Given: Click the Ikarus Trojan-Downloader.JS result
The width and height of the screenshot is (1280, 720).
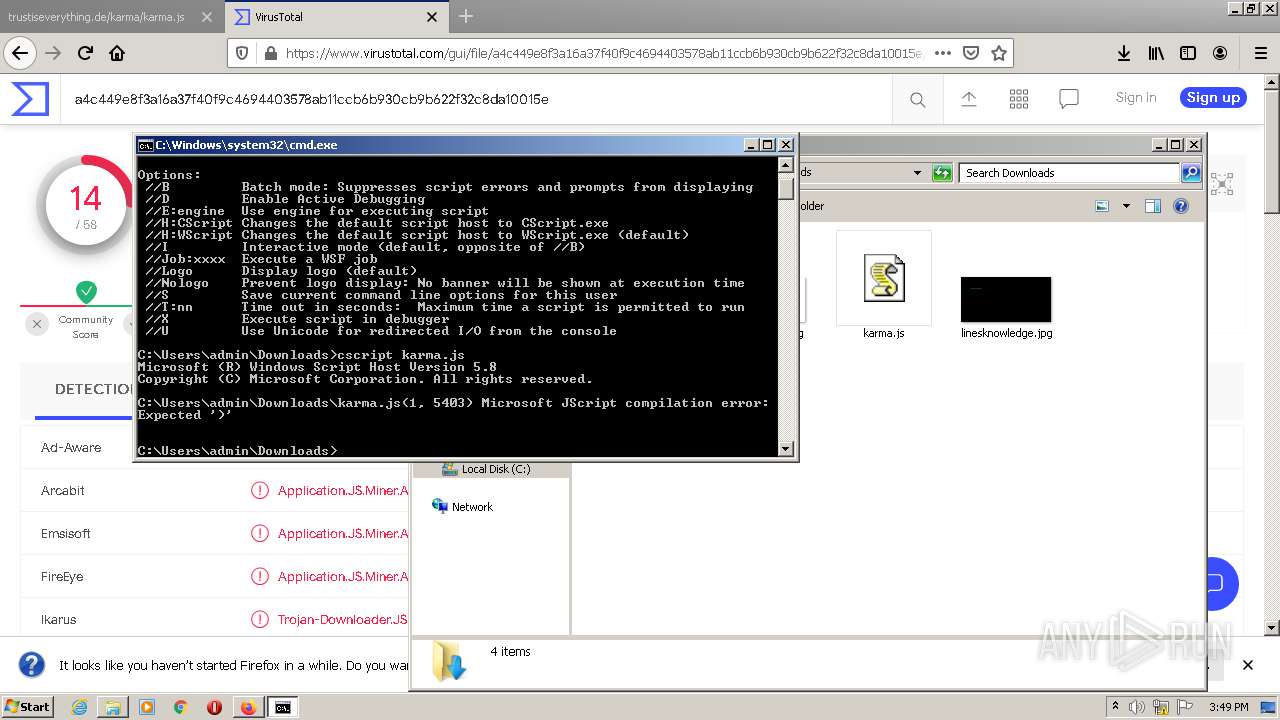Looking at the screenshot, I should pyautogui.click(x=342, y=620).
